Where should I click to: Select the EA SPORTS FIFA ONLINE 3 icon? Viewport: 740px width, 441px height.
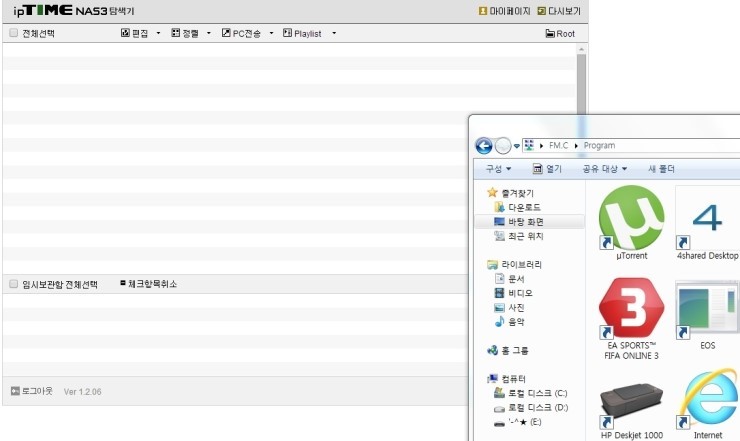[631, 308]
